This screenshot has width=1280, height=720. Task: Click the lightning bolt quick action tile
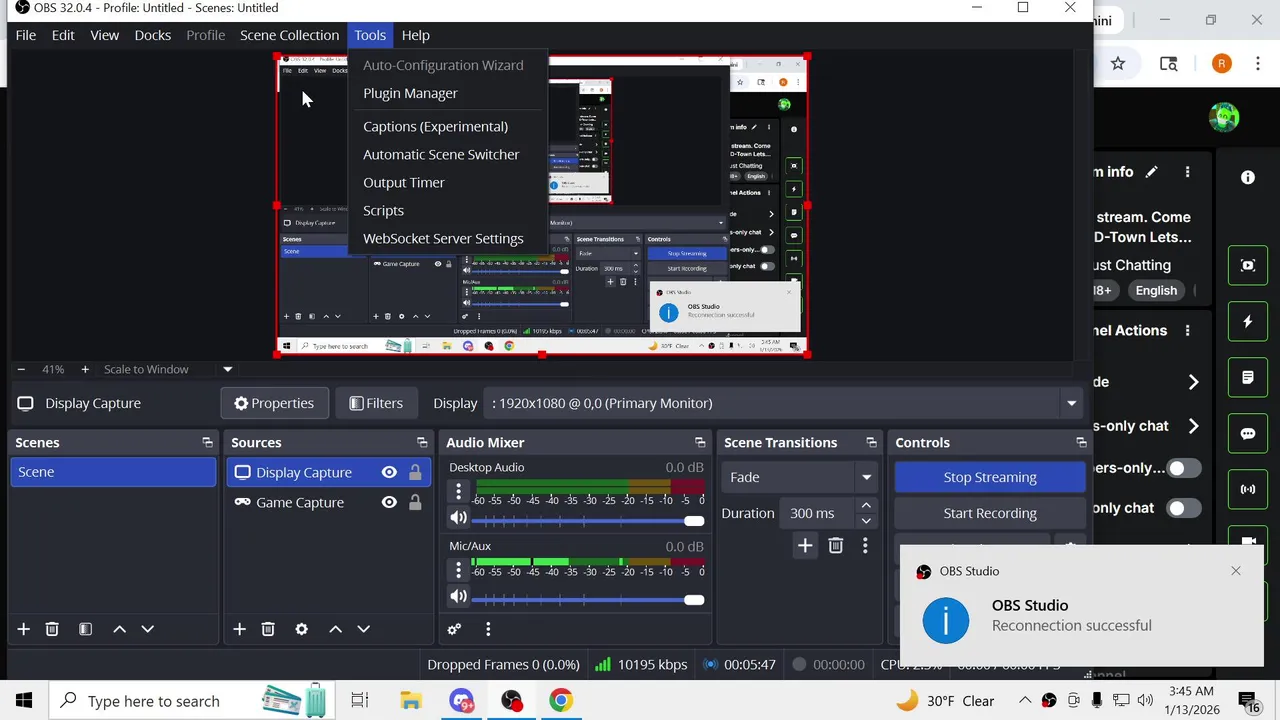click(1248, 322)
